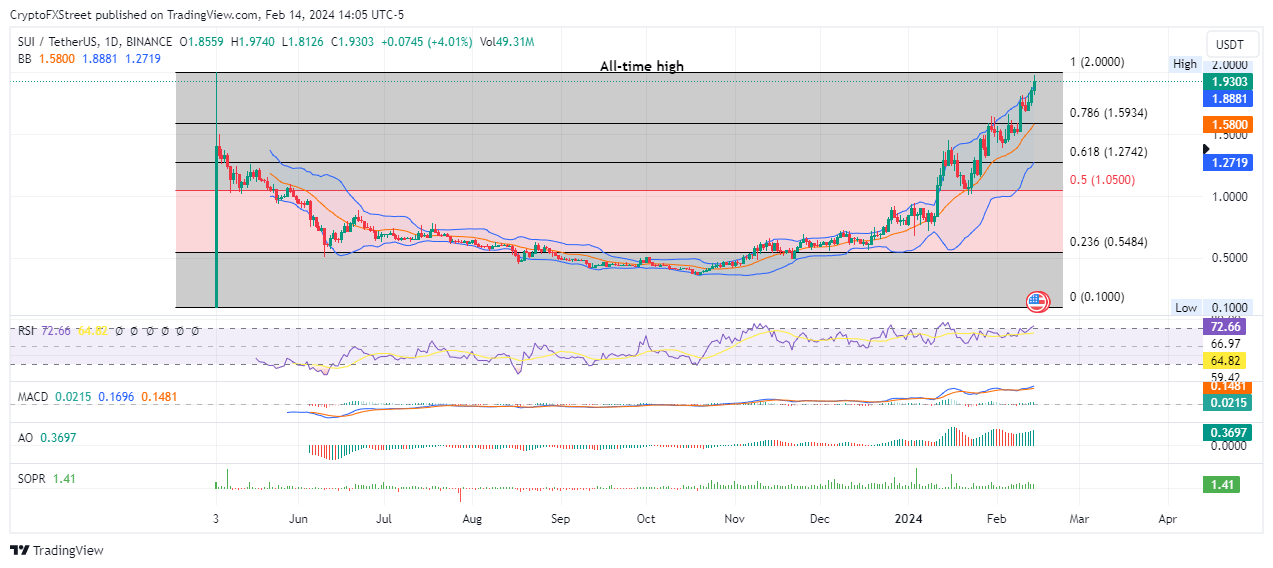The width and height of the screenshot is (1273, 568).
Task: Click the black arrow marker on price scale
Action: pyautogui.click(x=1207, y=149)
